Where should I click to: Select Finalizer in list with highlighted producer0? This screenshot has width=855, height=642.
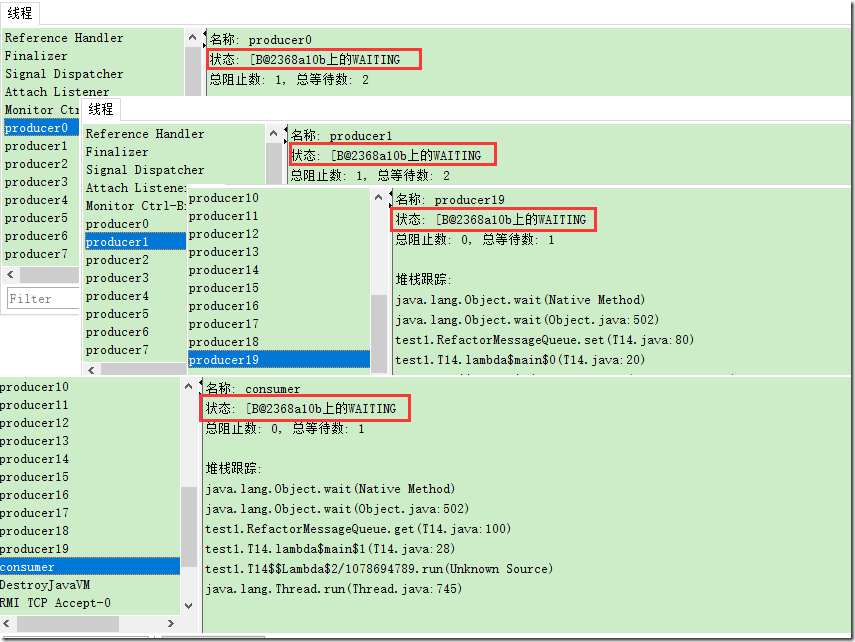pos(36,56)
